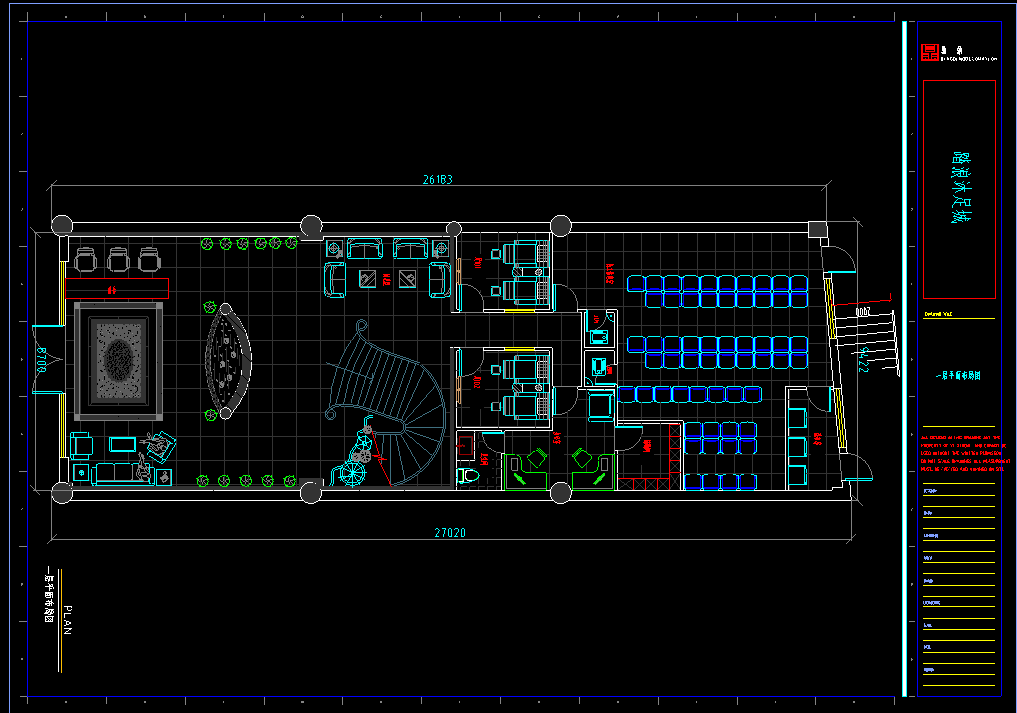Select the first green plant in the top row
This screenshot has height=713, width=1017.
coord(208,243)
